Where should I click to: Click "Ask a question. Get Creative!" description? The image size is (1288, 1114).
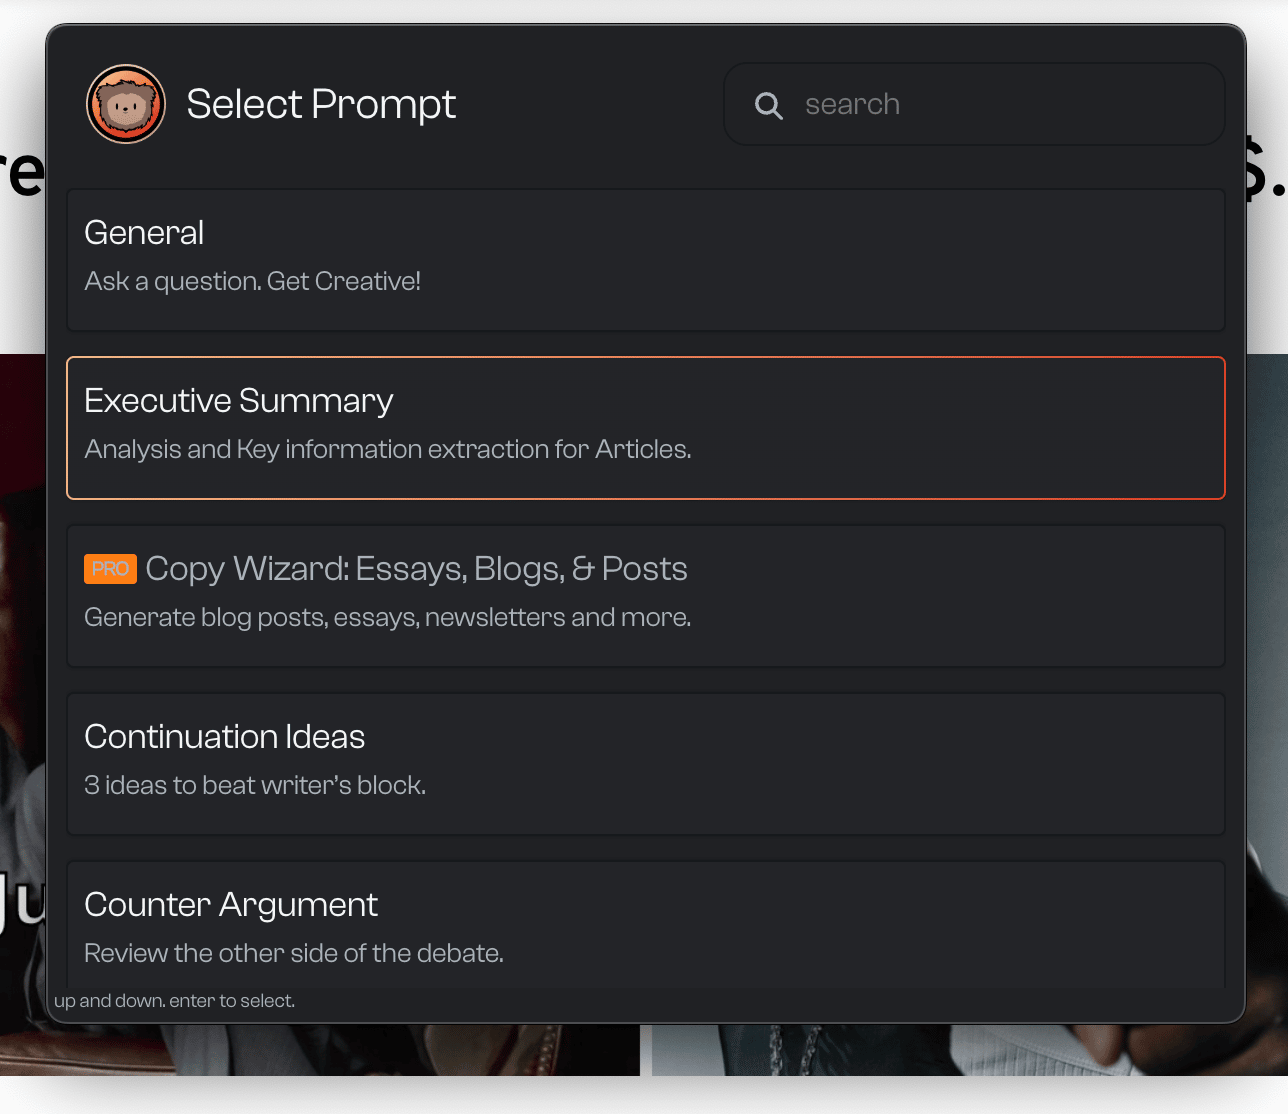click(x=253, y=281)
